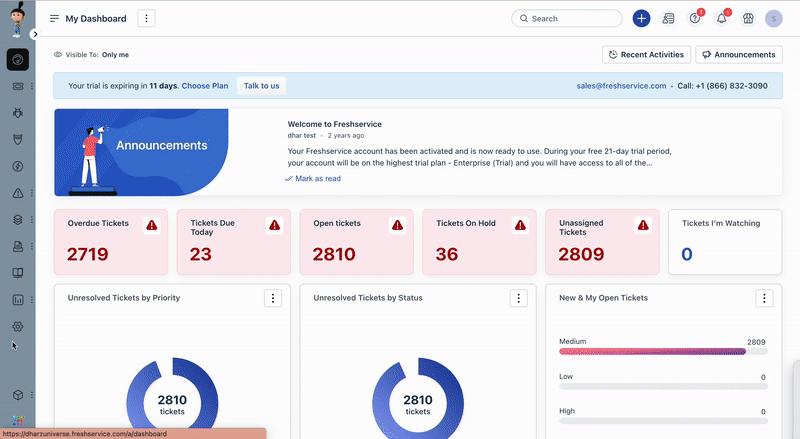Open the help question mark icon
The image size is (800, 439).
(695, 18)
